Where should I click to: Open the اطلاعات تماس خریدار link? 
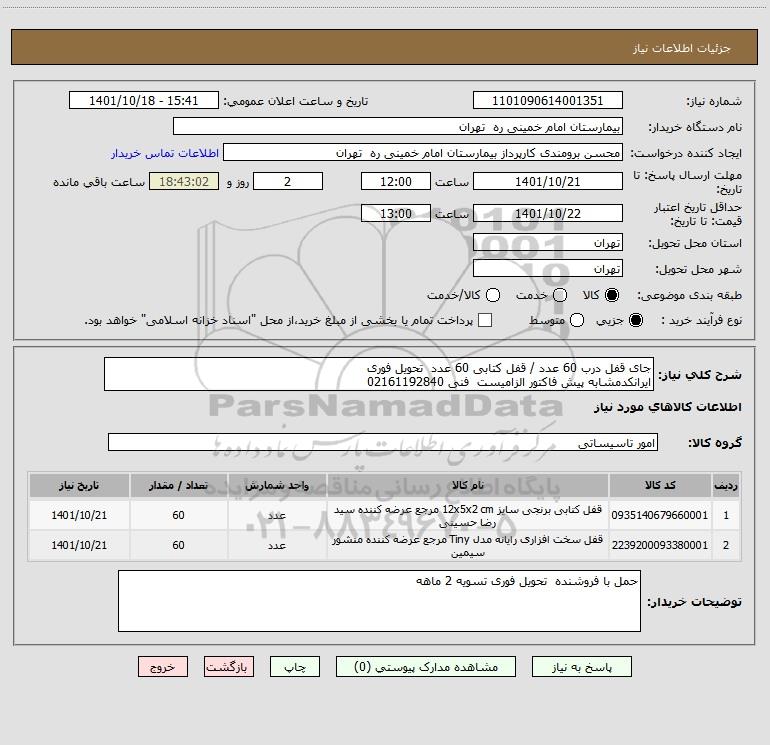click(x=165, y=153)
